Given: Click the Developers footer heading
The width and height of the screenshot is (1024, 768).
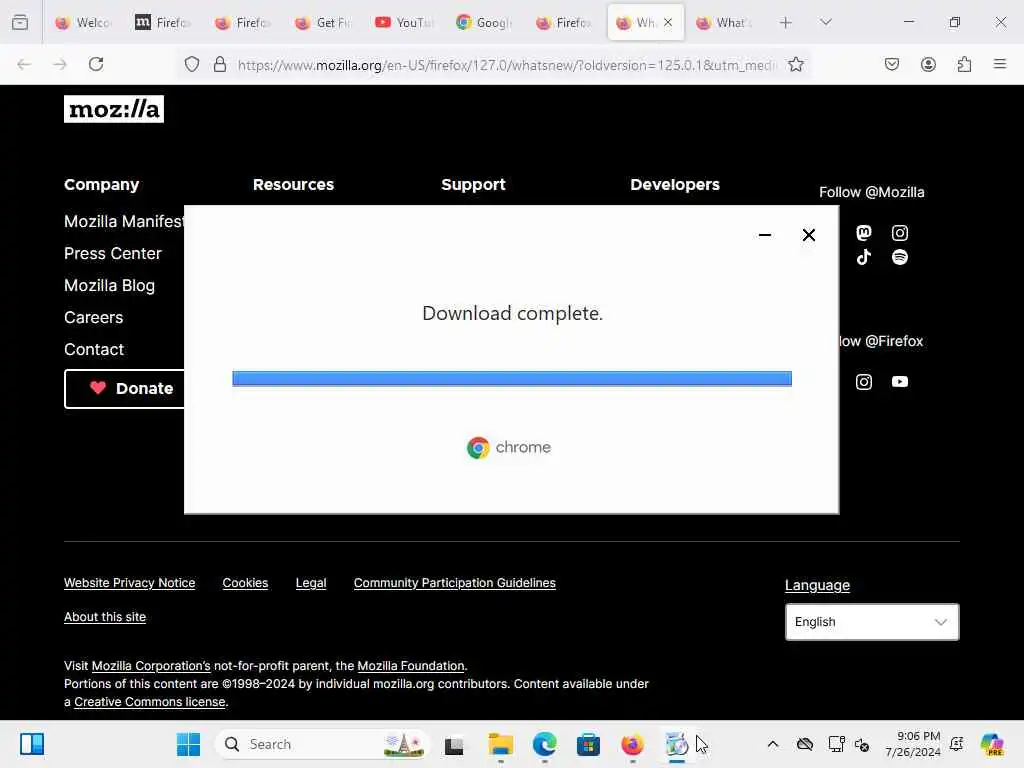Looking at the screenshot, I should 675,185.
